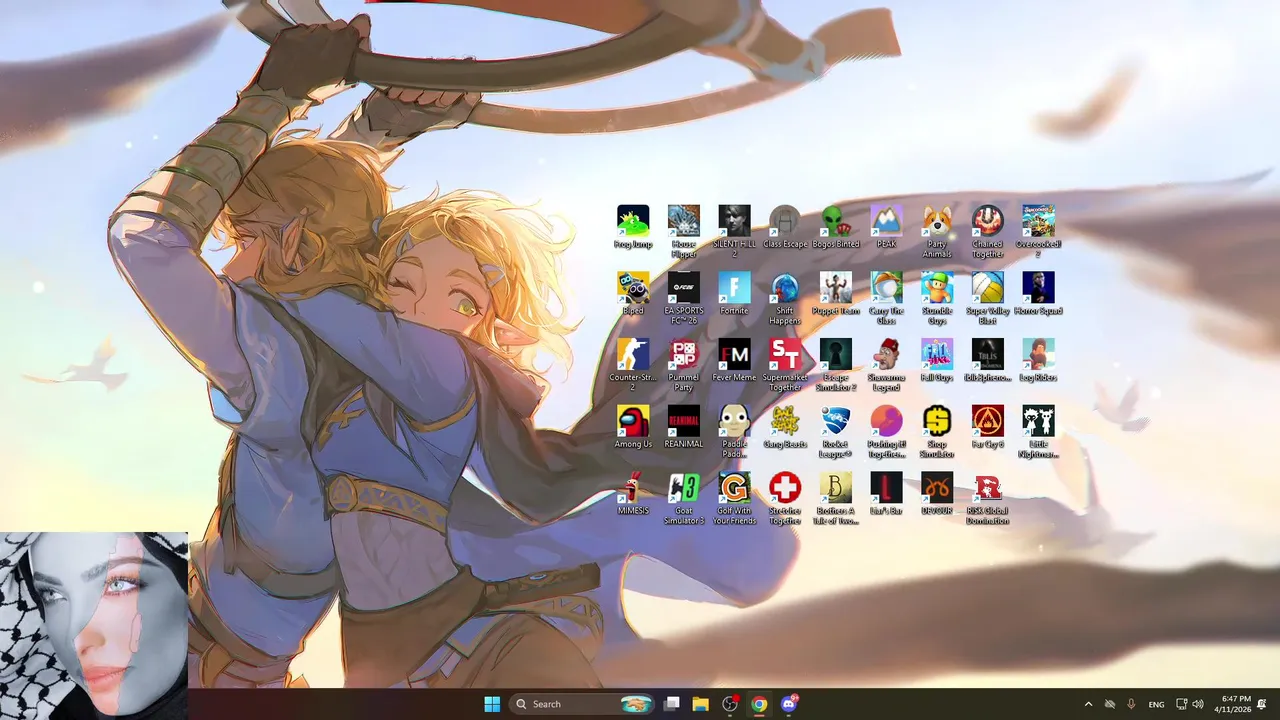Click the microphone tray icon
Viewport: 1280px width, 720px height.
pyautogui.click(x=1131, y=704)
